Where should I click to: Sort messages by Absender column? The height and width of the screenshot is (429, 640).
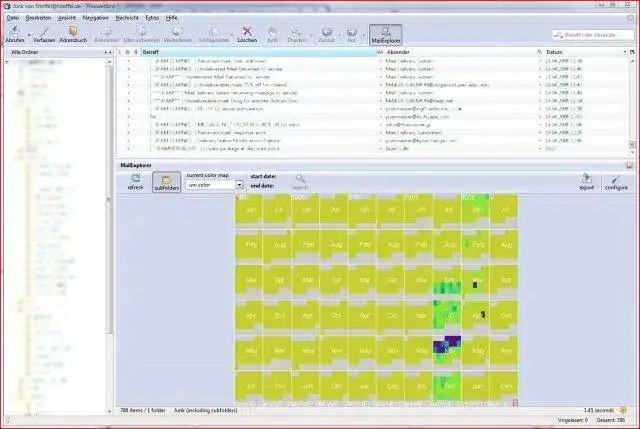coord(459,52)
